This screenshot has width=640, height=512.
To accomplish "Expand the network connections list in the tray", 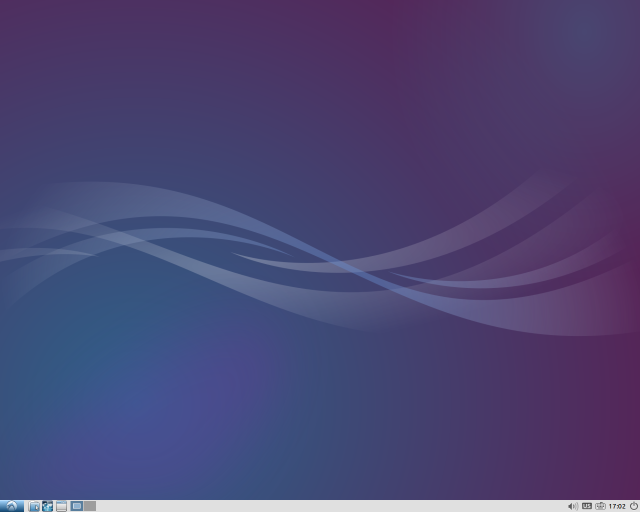I will 601,506.
